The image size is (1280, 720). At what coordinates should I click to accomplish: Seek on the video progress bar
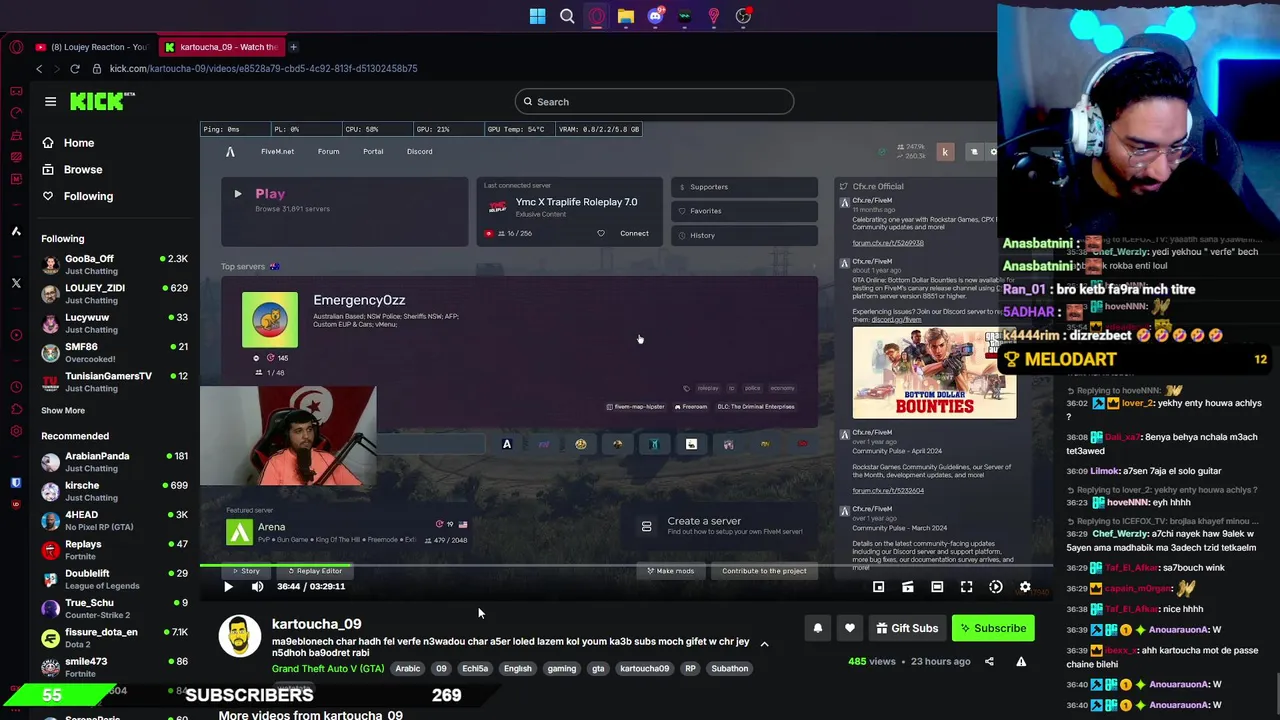626,566
